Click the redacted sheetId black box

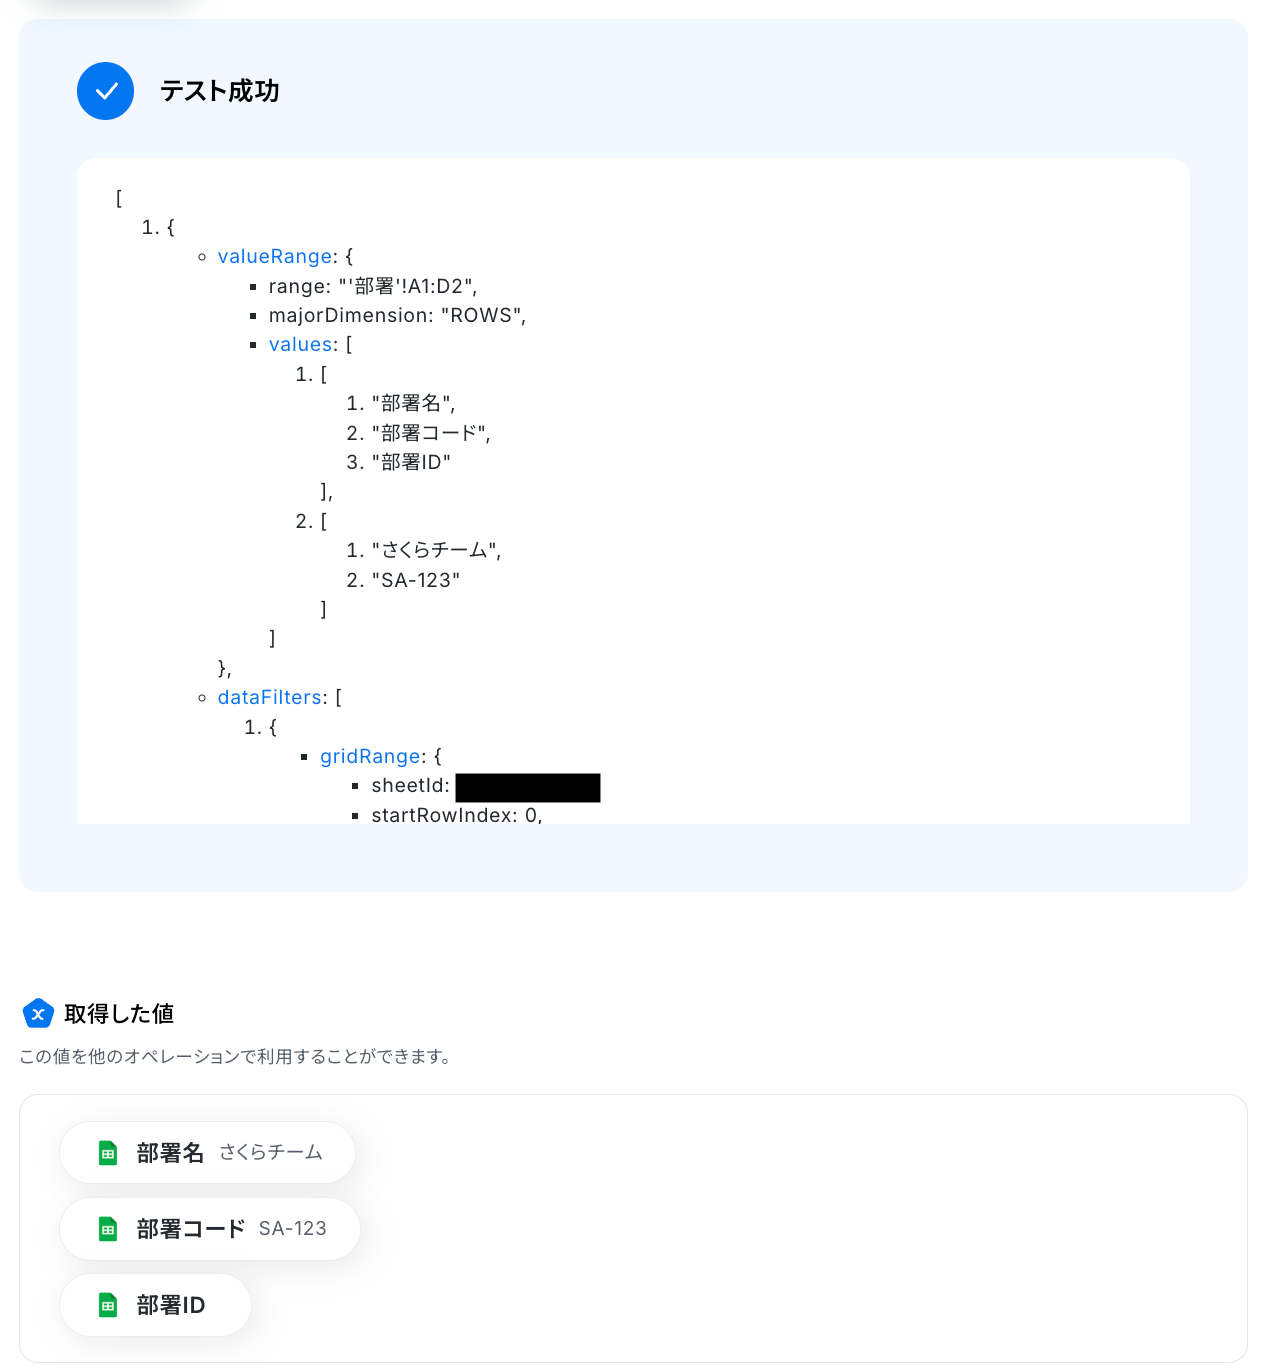coord(527,788)
